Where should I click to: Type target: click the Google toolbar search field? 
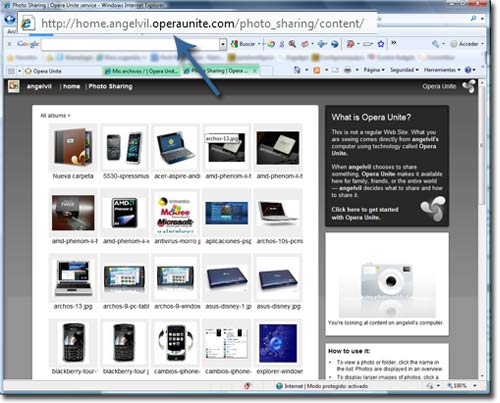[130, 44]
